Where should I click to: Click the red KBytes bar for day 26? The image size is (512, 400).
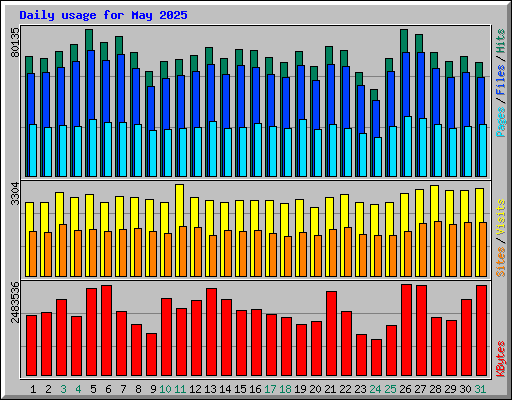click(x=407, y=330)
